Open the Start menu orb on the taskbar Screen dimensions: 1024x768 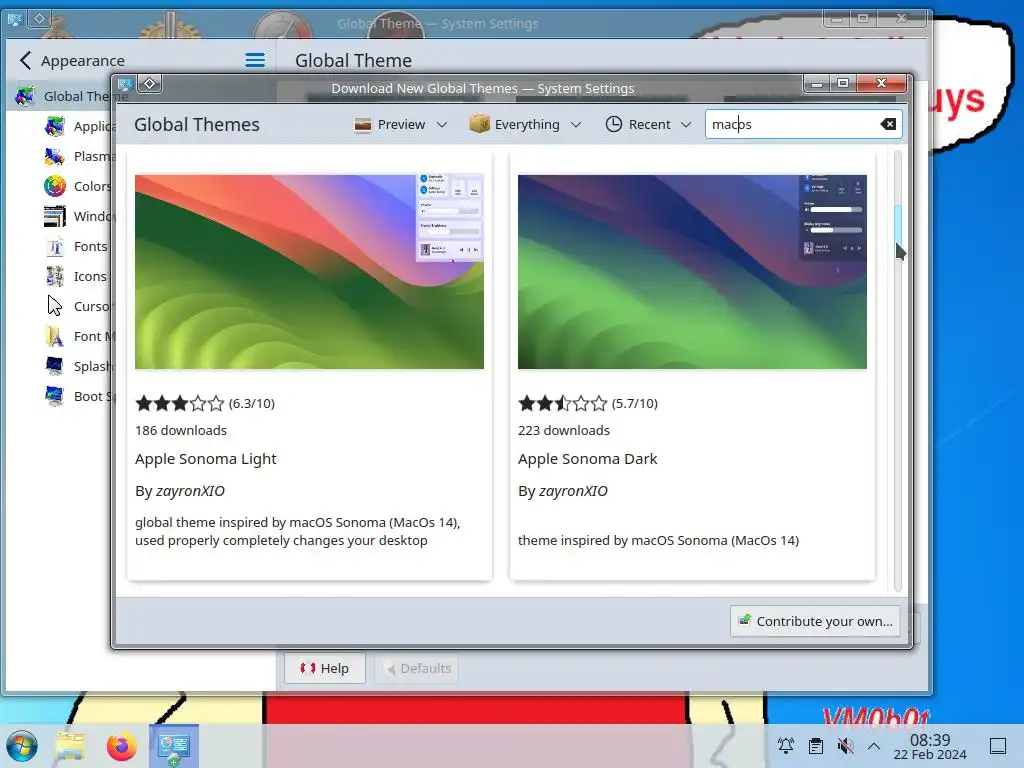pos(22,746)
